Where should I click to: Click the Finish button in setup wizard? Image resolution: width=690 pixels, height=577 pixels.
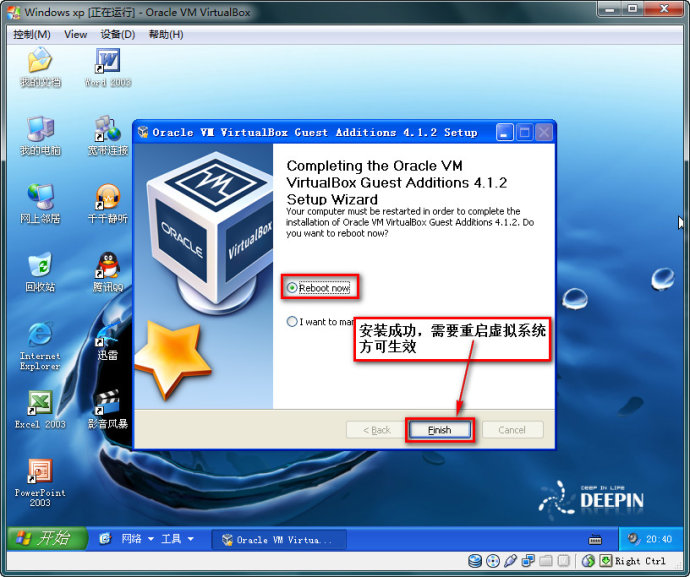pos(440,430)
